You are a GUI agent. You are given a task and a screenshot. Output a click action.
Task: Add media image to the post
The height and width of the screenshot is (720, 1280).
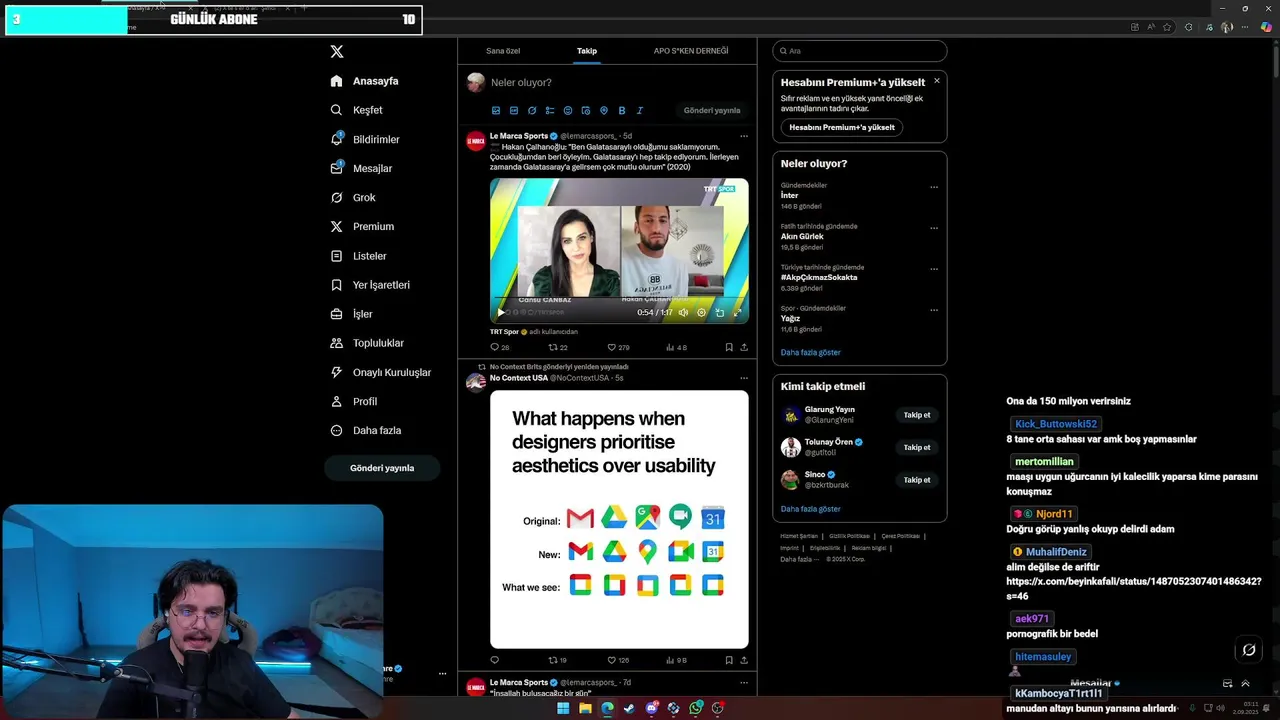point(496,110)
